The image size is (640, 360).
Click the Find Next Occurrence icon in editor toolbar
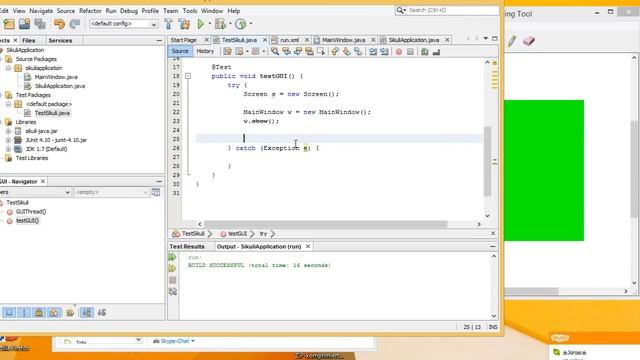click(298, 51)
